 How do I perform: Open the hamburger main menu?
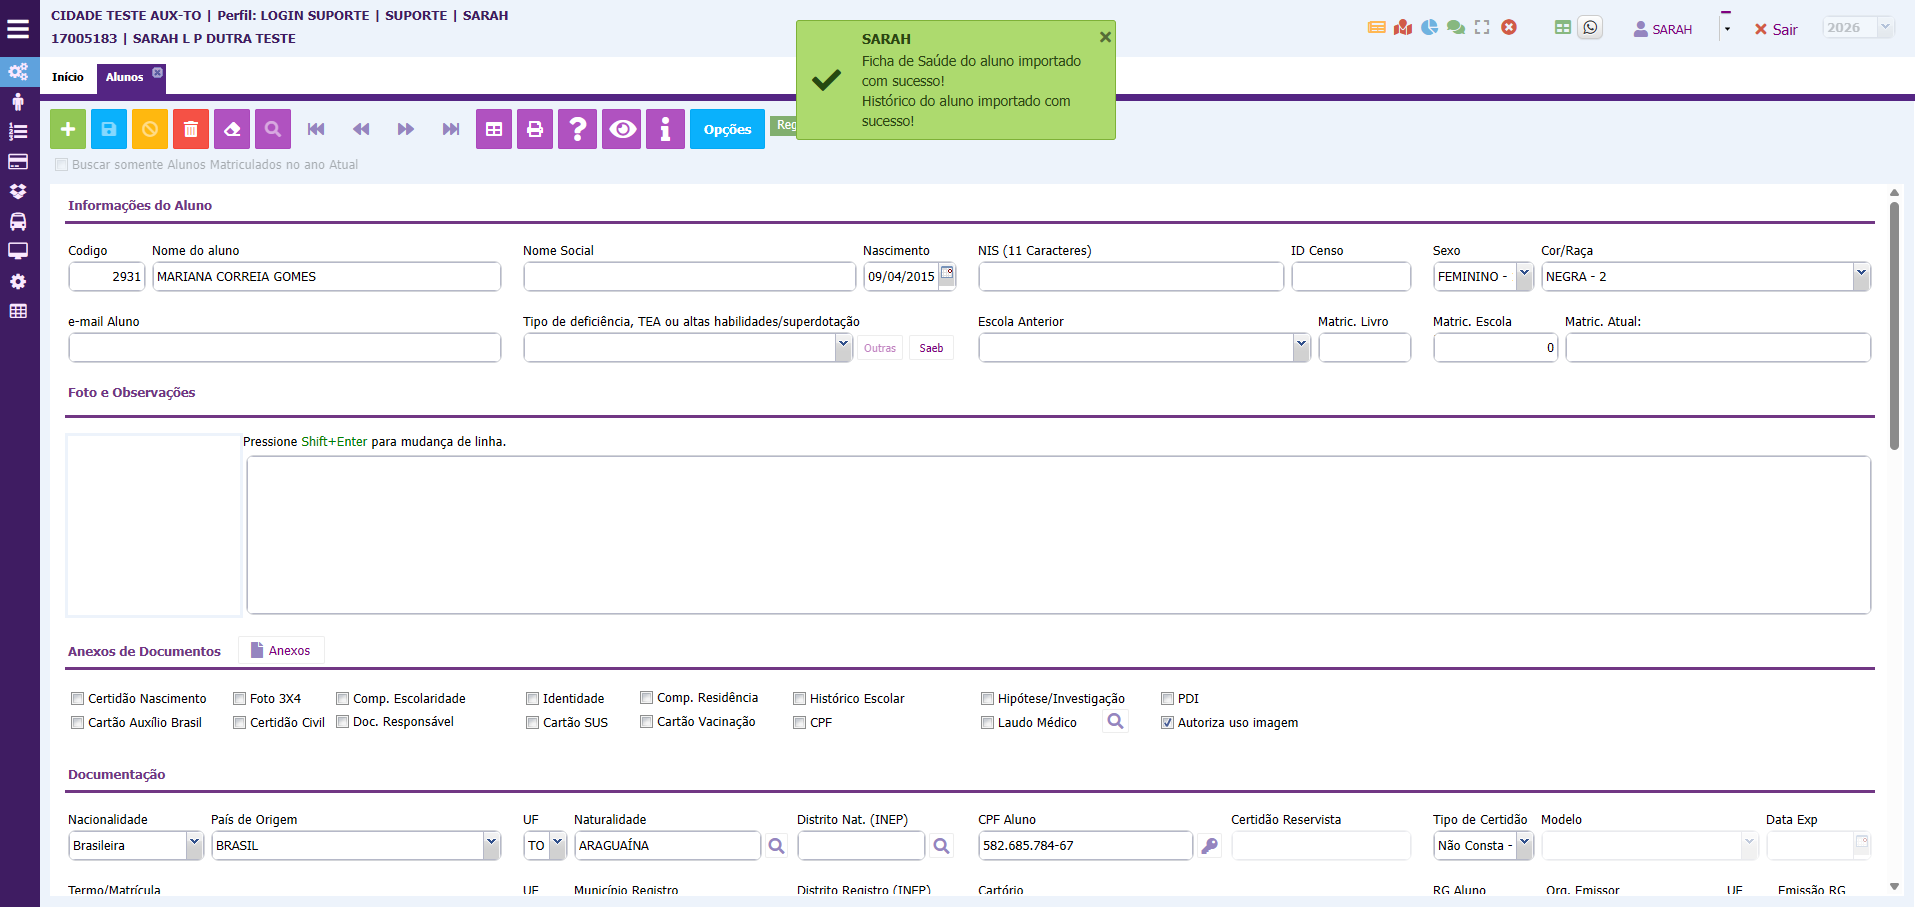point(18,29)
